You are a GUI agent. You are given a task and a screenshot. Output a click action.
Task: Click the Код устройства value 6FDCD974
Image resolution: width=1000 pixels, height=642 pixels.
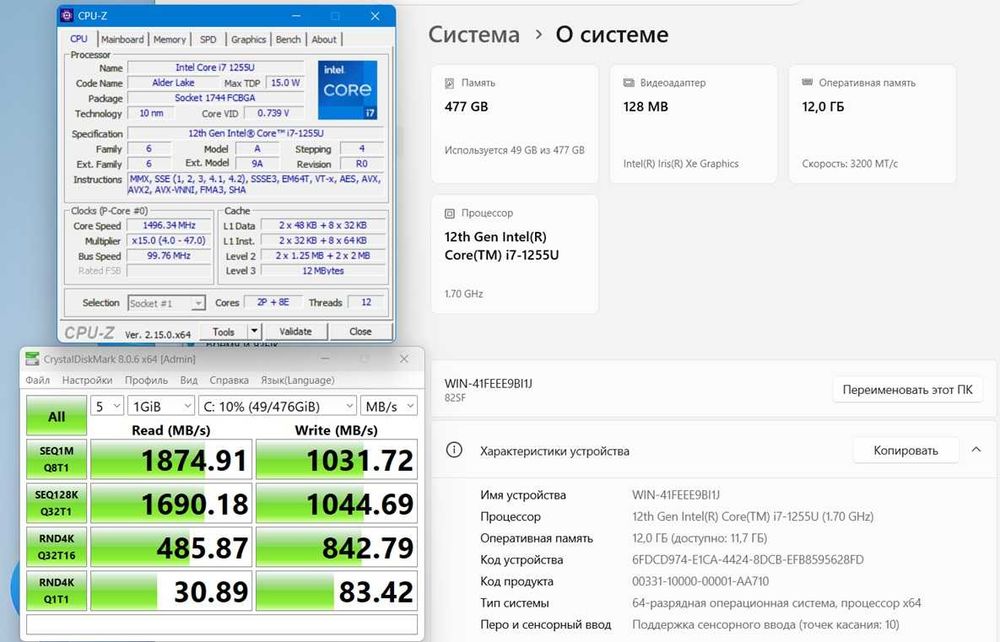click(747, 560)
